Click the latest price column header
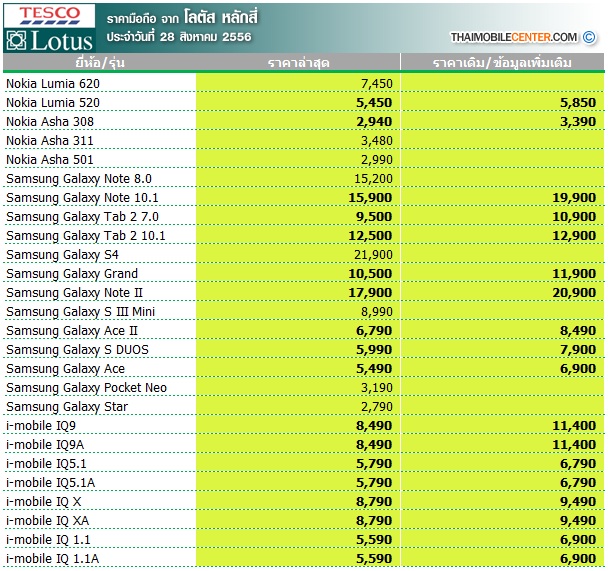Image resolution: width=608 pixels, height=571 pixels. pos(298,62)
